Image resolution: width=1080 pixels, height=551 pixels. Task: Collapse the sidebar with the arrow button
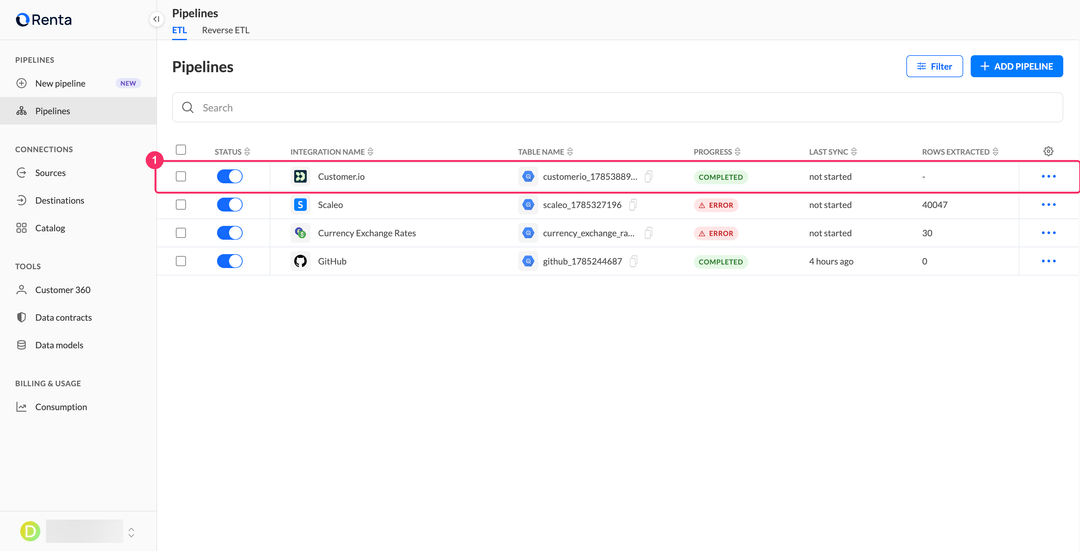click(x=156, y=19)
